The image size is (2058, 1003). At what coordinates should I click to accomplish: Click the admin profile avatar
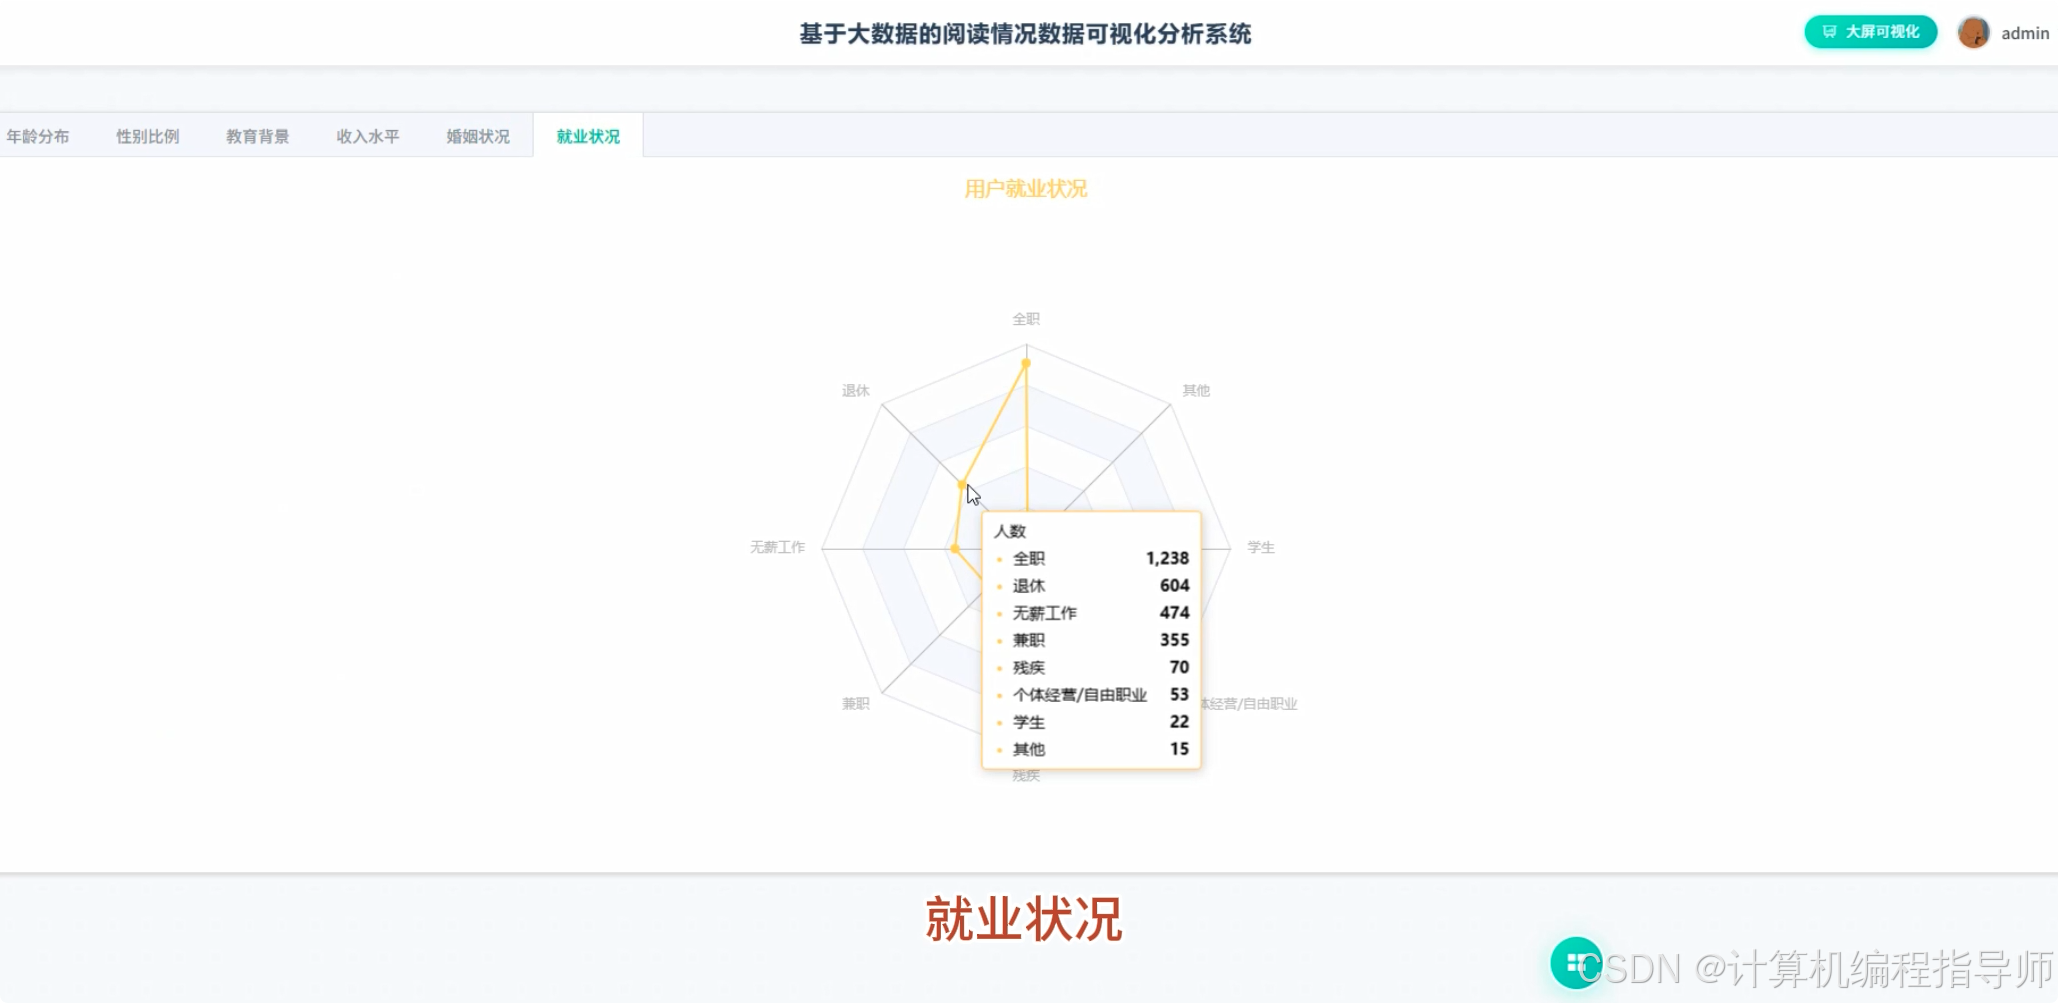1973,31
